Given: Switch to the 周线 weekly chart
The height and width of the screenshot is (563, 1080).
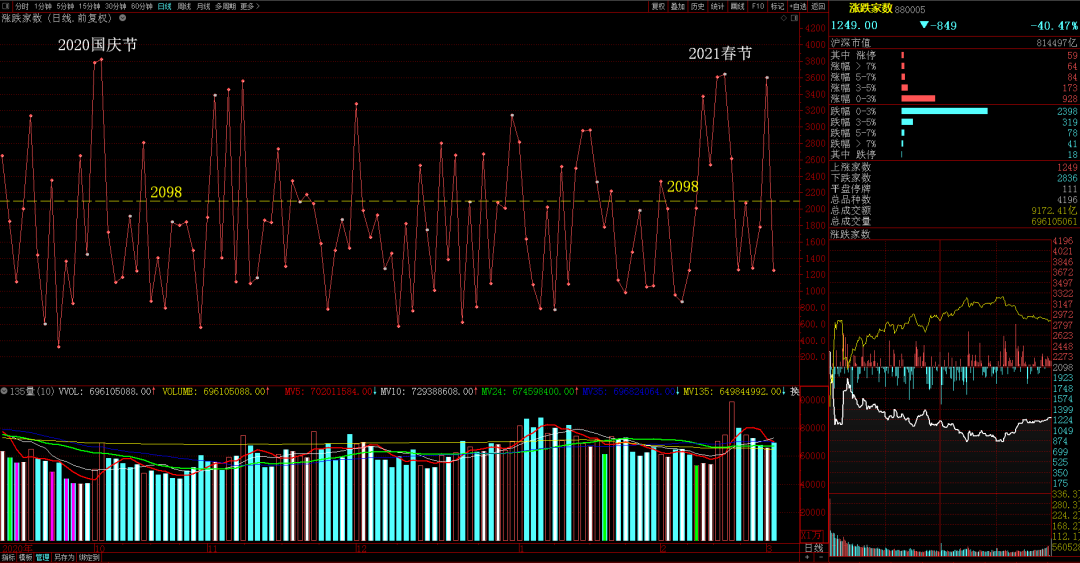Looking at the screenshot, I should (x=184, y=6).
